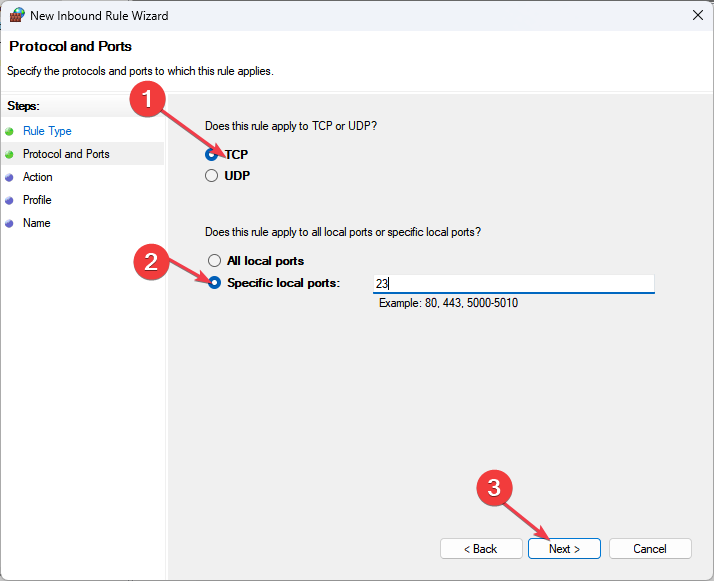Click the 'Example: 80, 443, 5000-5010' hint text

[x=448, y=303]
